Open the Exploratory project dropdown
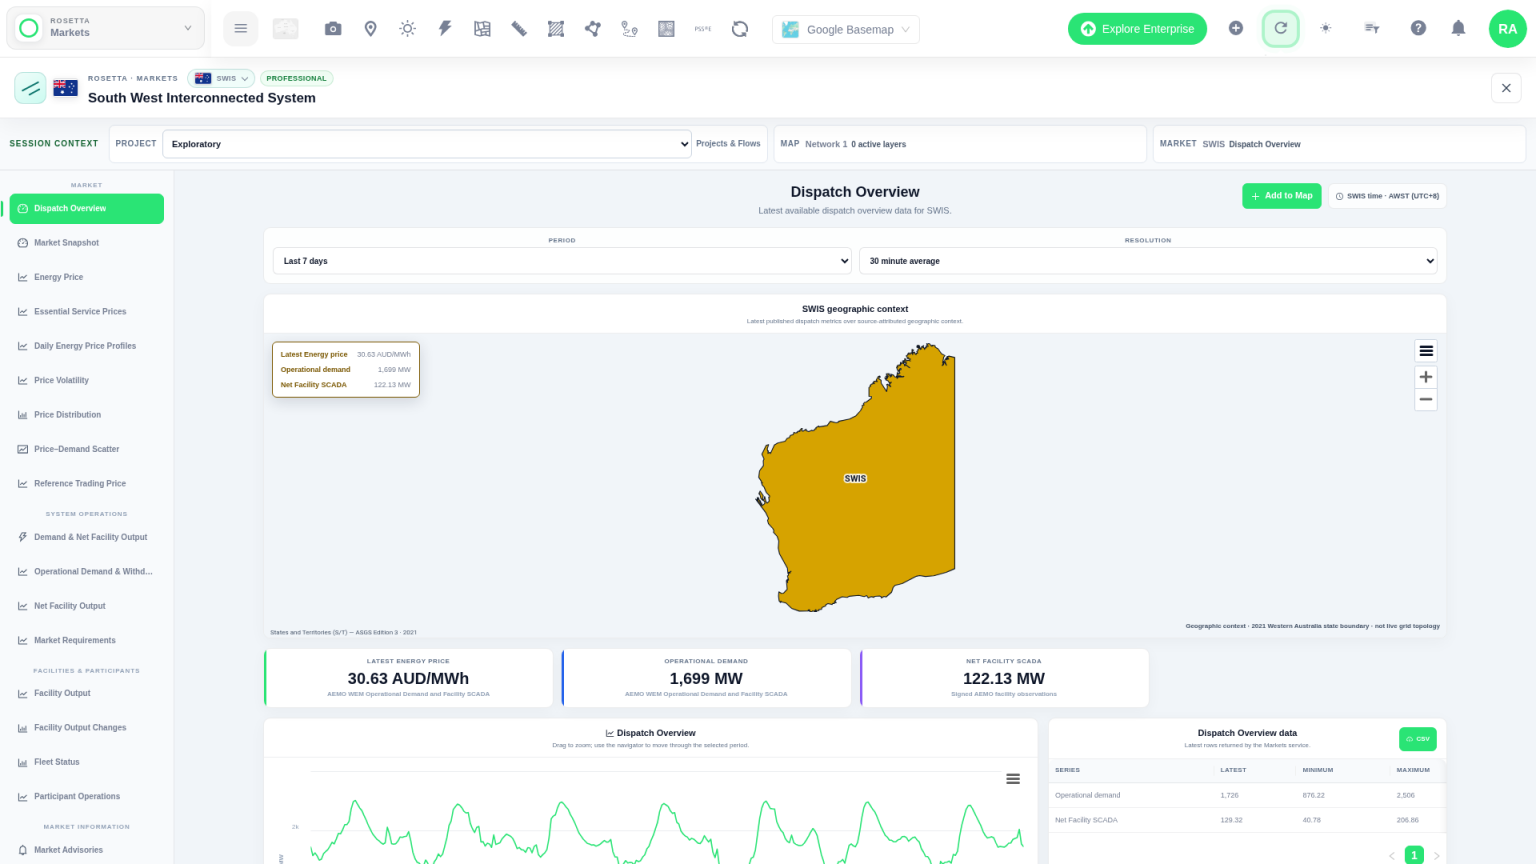The height and width of the screenshot is (864, 1536). (427, 144)
